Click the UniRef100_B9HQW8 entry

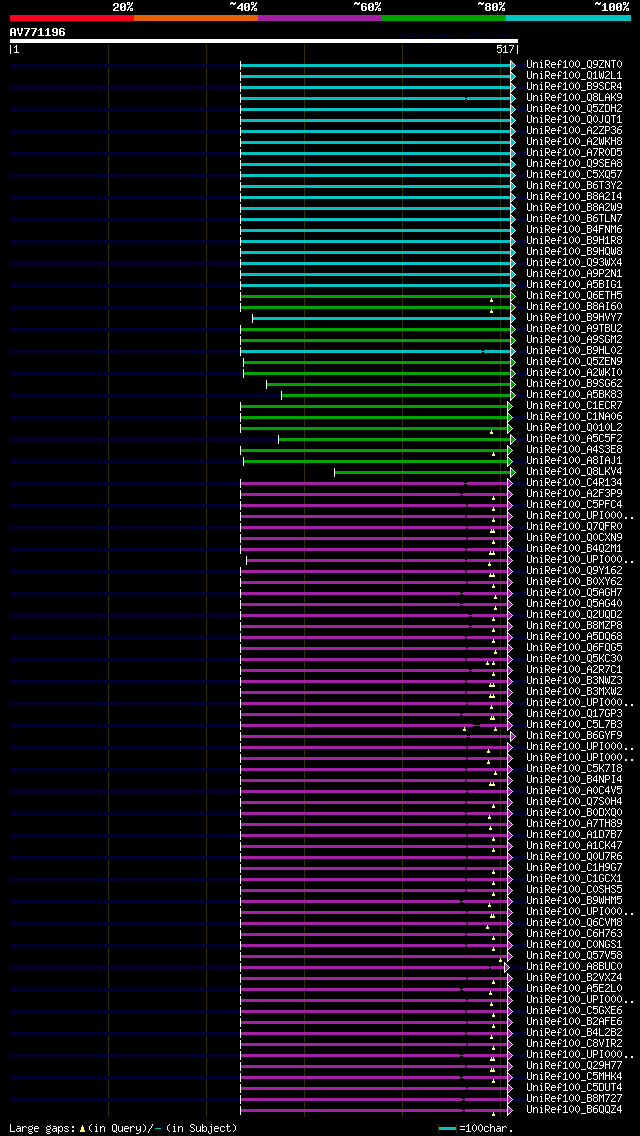[574, 251]
